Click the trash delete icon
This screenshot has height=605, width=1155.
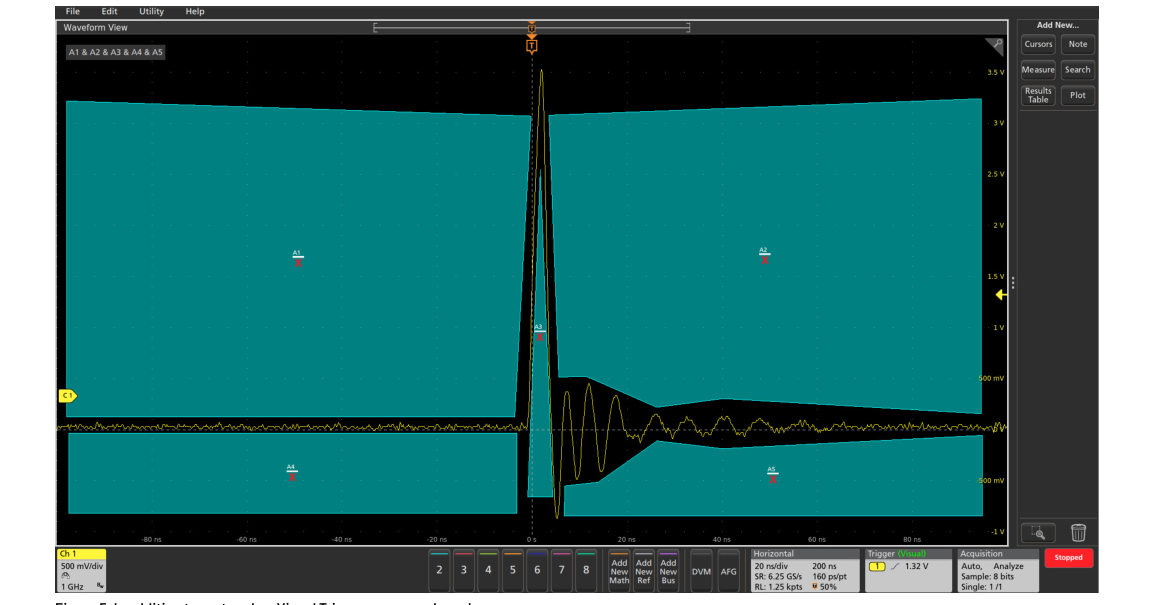[1078, 532]
